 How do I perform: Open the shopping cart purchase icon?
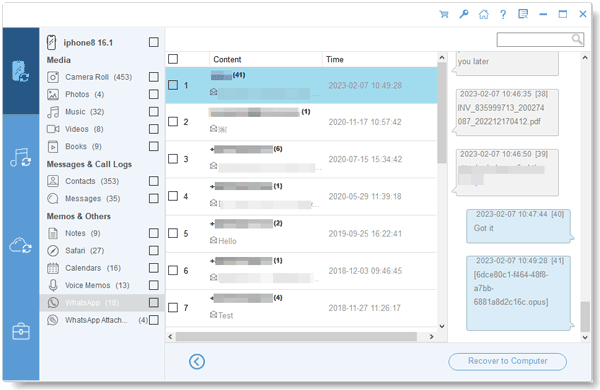(444, 15)
